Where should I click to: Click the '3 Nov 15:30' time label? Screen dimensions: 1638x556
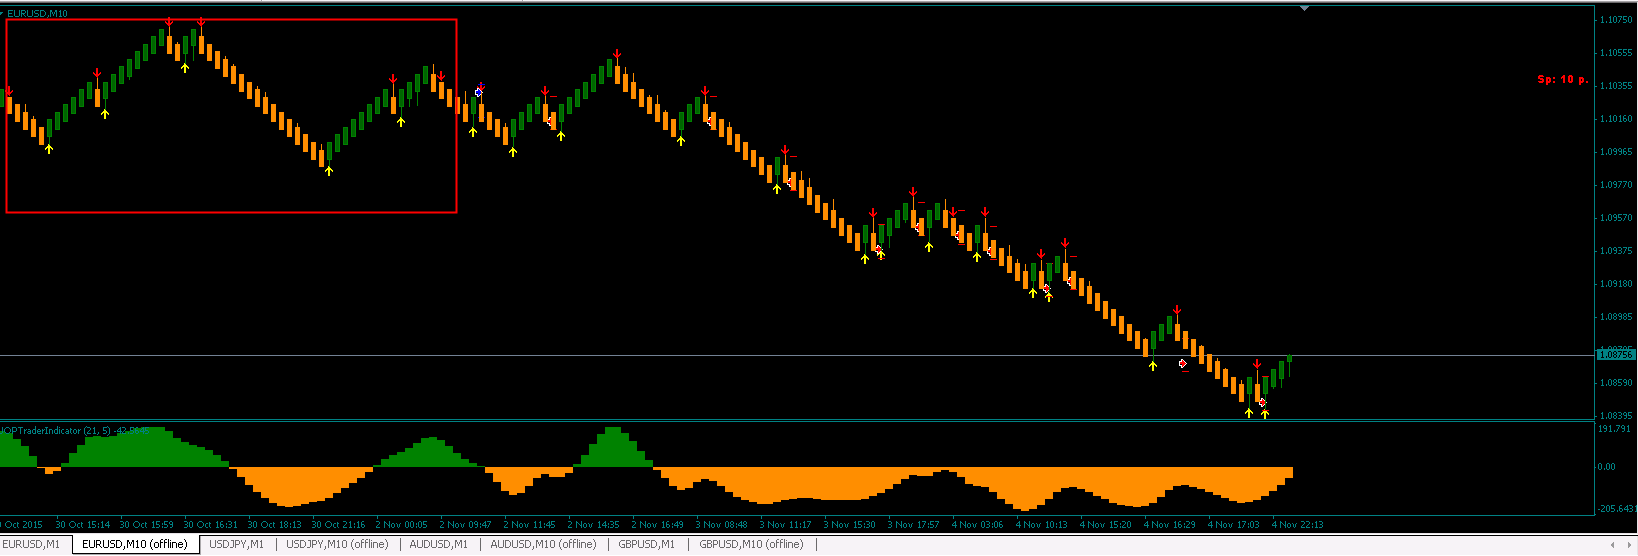point(849,524)
